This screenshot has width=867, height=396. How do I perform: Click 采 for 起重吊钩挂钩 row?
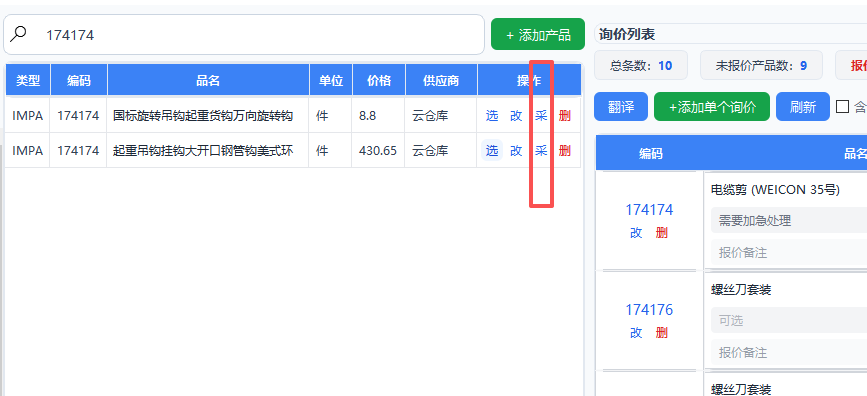541,150
